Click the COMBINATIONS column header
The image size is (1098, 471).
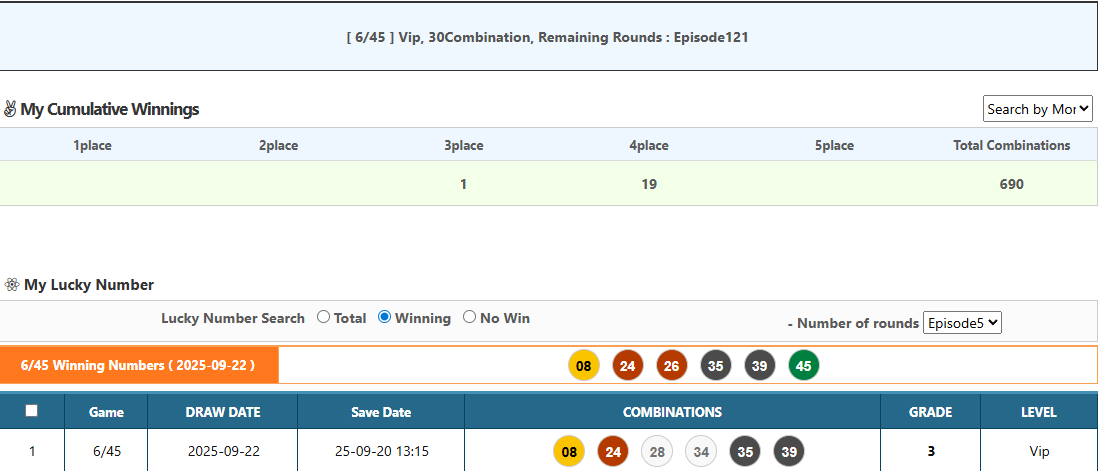tap(672, 412)
